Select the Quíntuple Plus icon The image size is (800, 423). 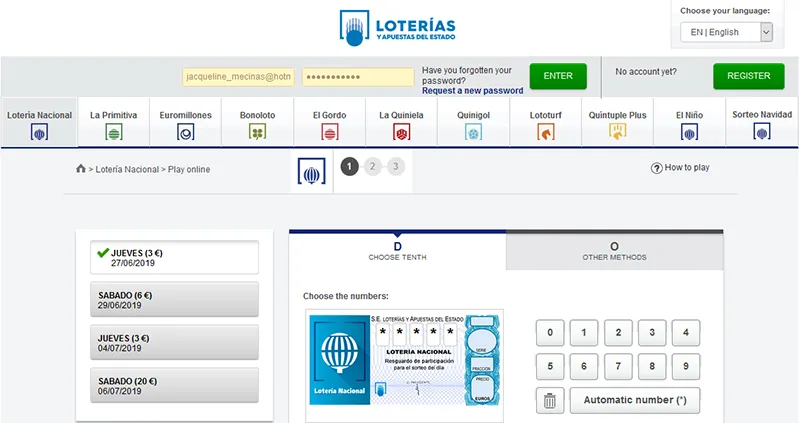pyautogui.click(x=617, y=133)
